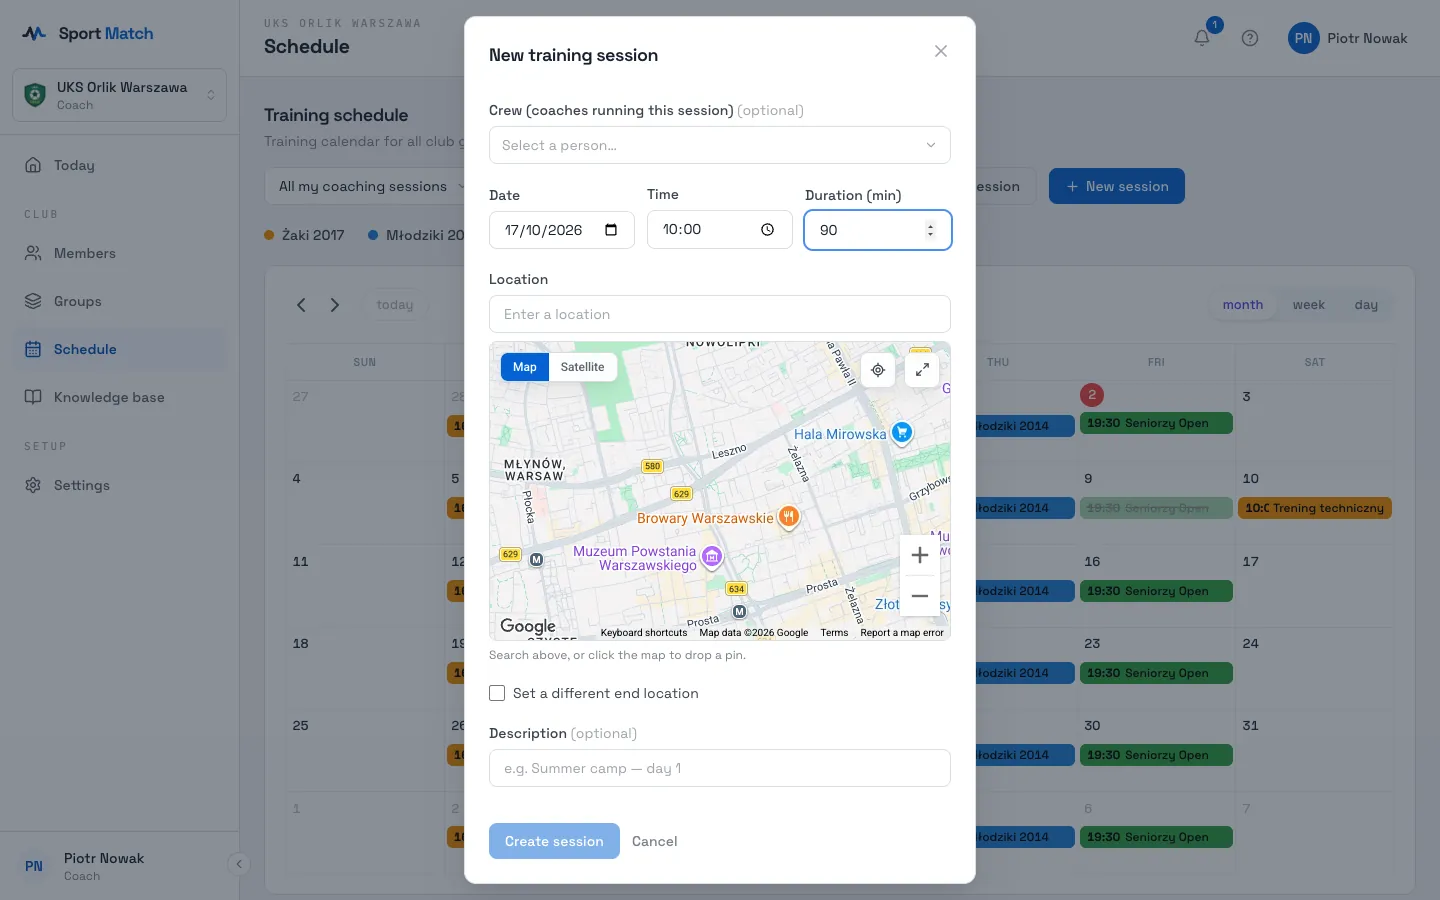Switch map to Satellite view
The height and width of the screenshot is (900, 1440).
pos(582,367)
